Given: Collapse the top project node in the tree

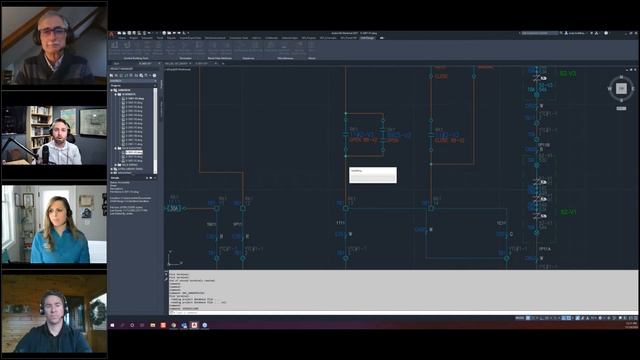Looking at the screenshot, I should pos(112,90).
